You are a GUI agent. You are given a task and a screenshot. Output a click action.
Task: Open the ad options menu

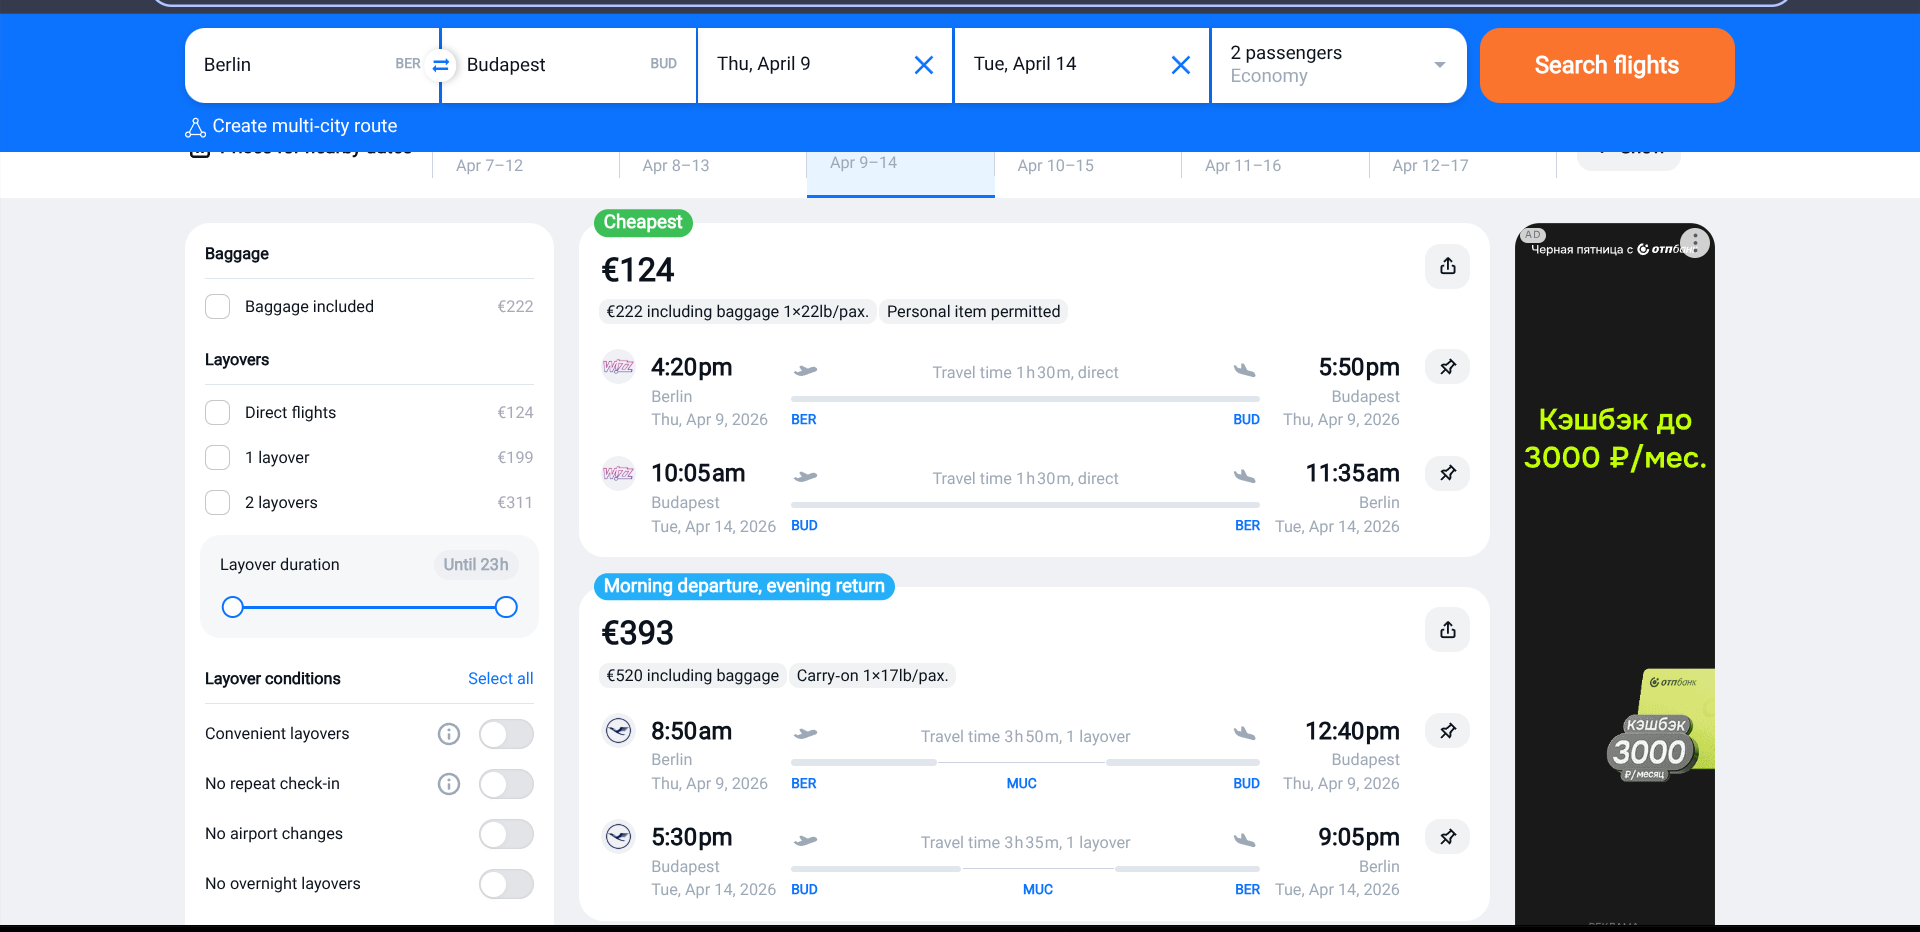point(1694,242)
